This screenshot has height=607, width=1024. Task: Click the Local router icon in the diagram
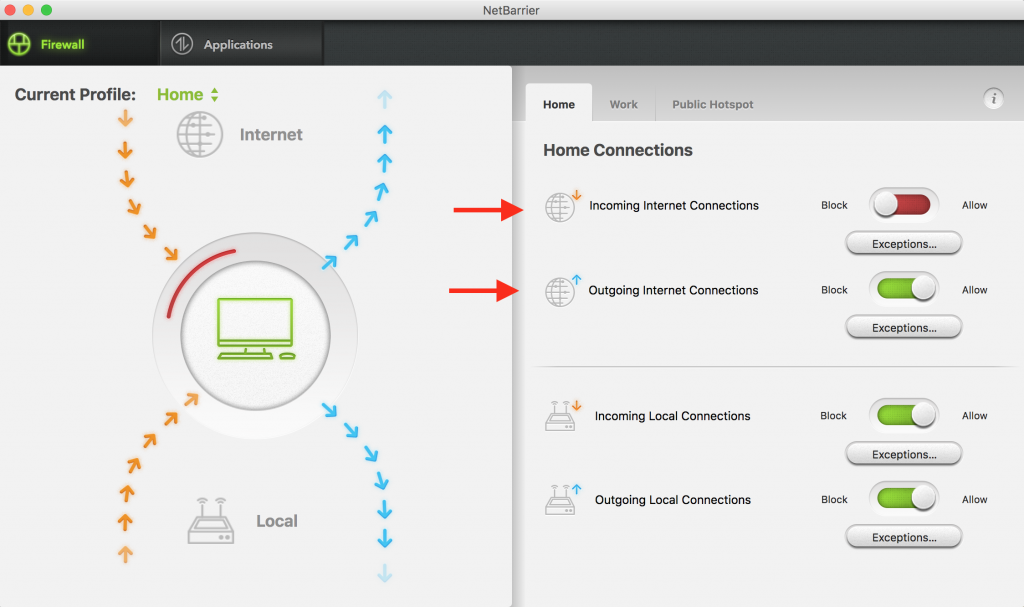(211, 521)
